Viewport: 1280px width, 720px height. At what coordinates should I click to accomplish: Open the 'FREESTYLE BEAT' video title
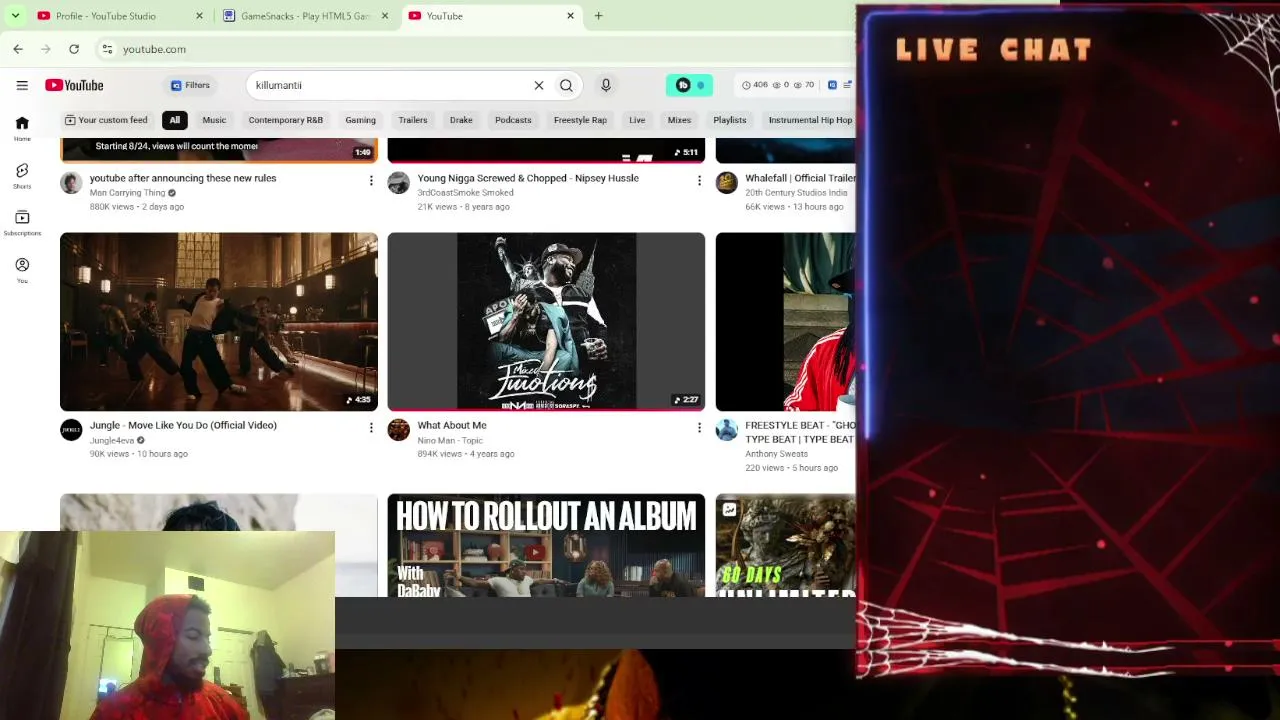coord(800,432)
